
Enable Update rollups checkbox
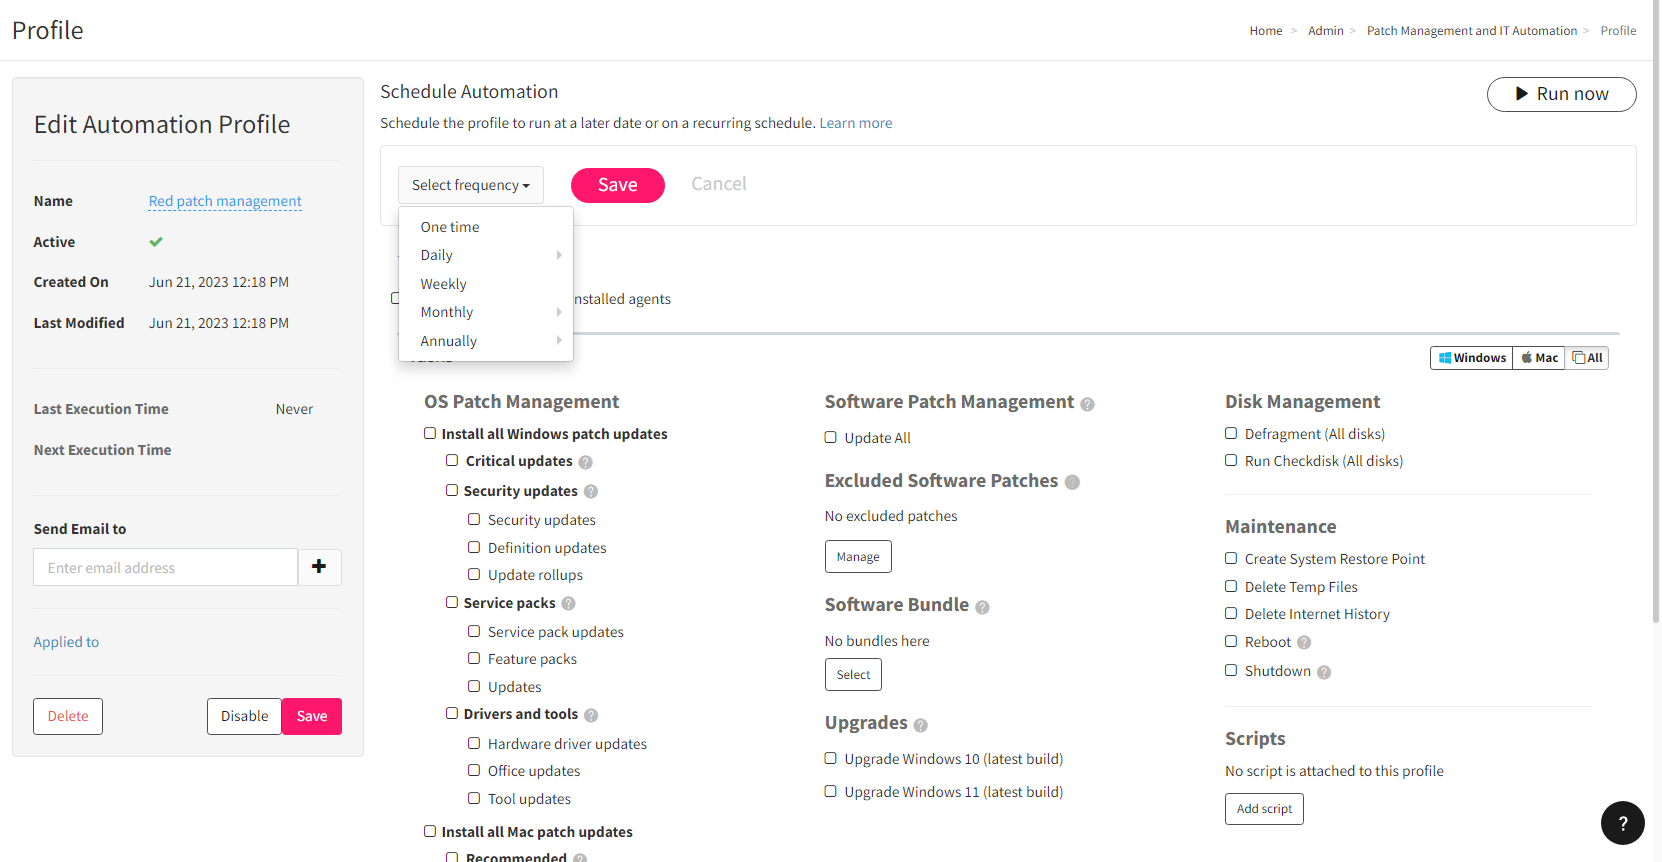tap(474, 574)
